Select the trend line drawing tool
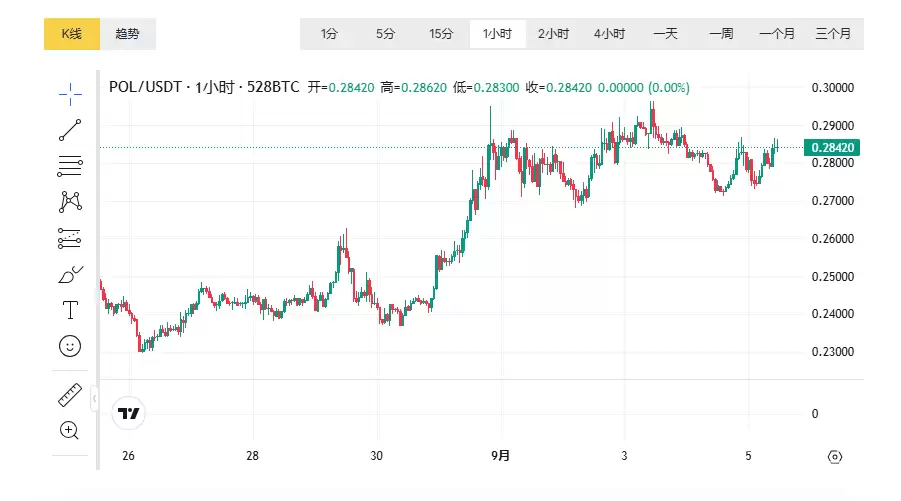Image resolution: width=901 pixels, height=501 pixels. [70, 130]
